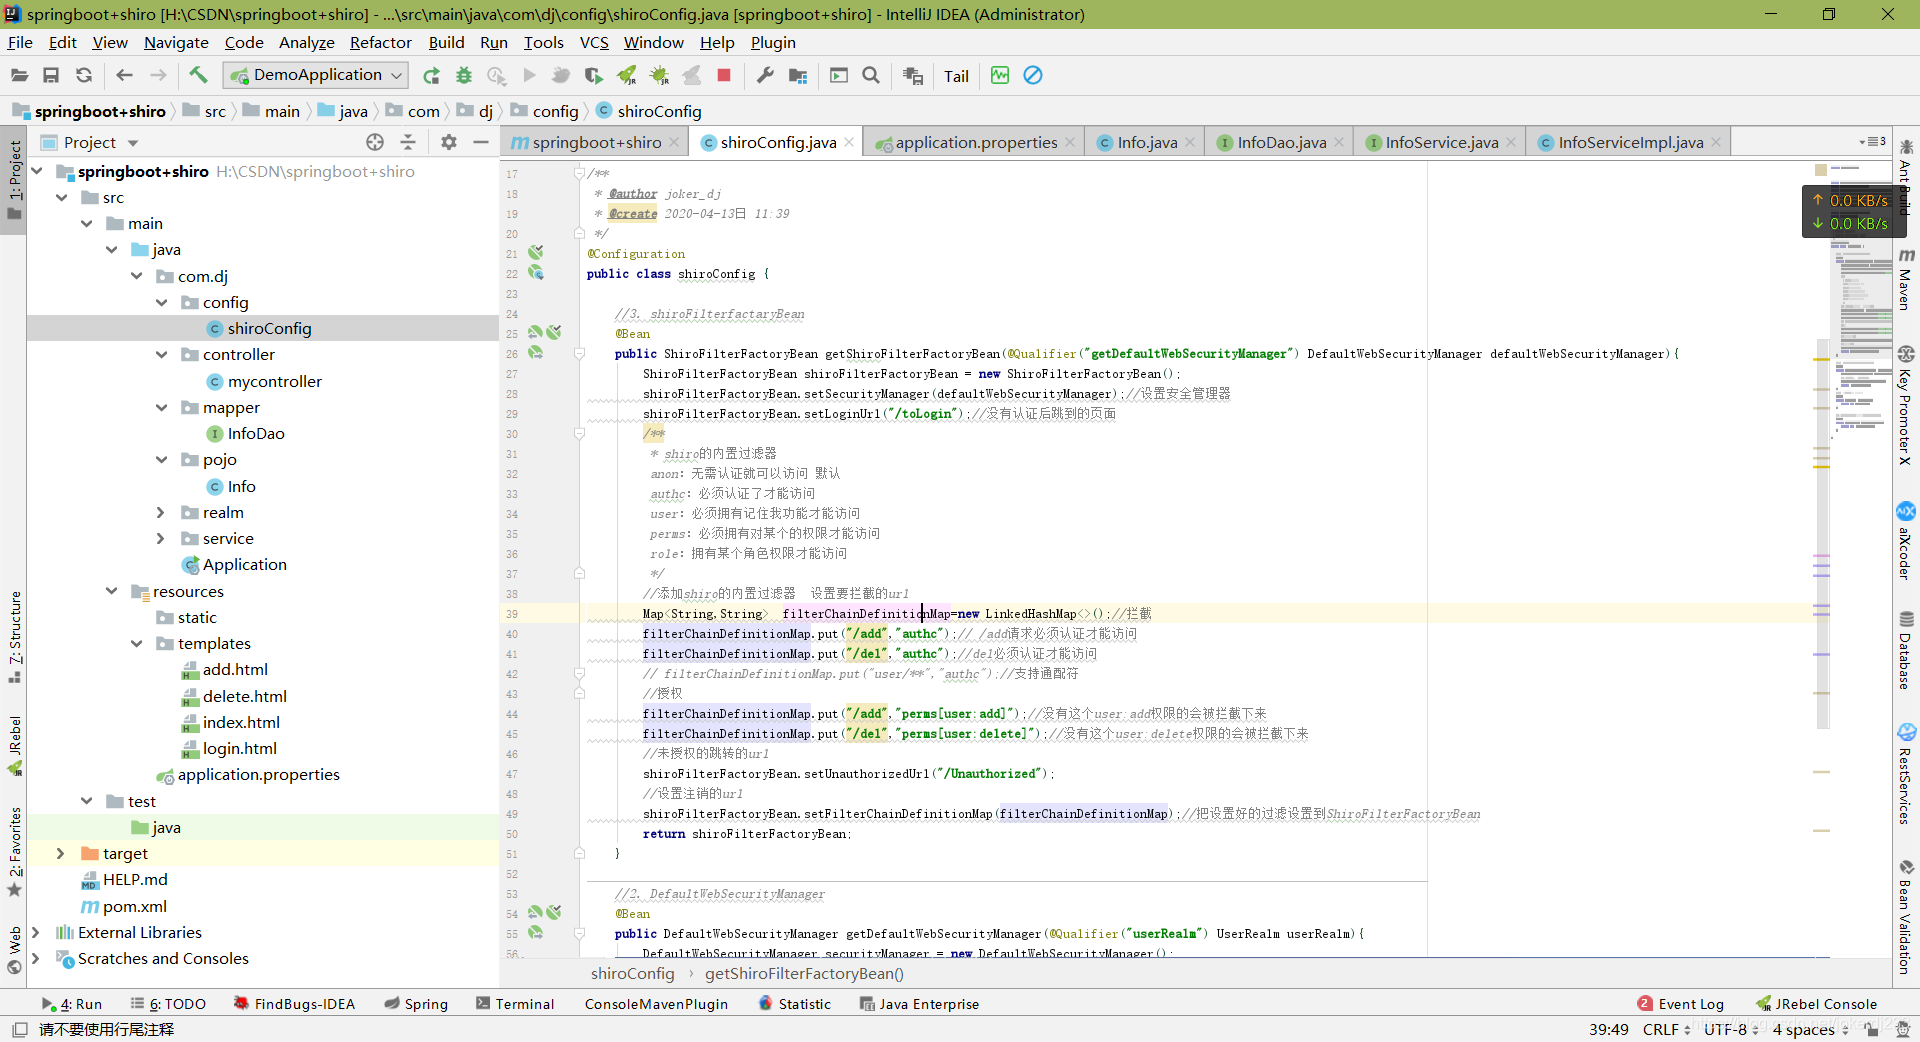Toggle the Structure tool window button

point(14,628)
